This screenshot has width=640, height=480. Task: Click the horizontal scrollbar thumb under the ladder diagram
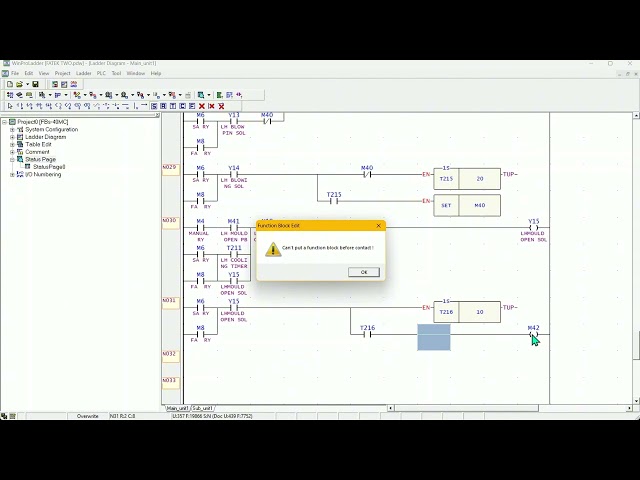tap(466, 408)
